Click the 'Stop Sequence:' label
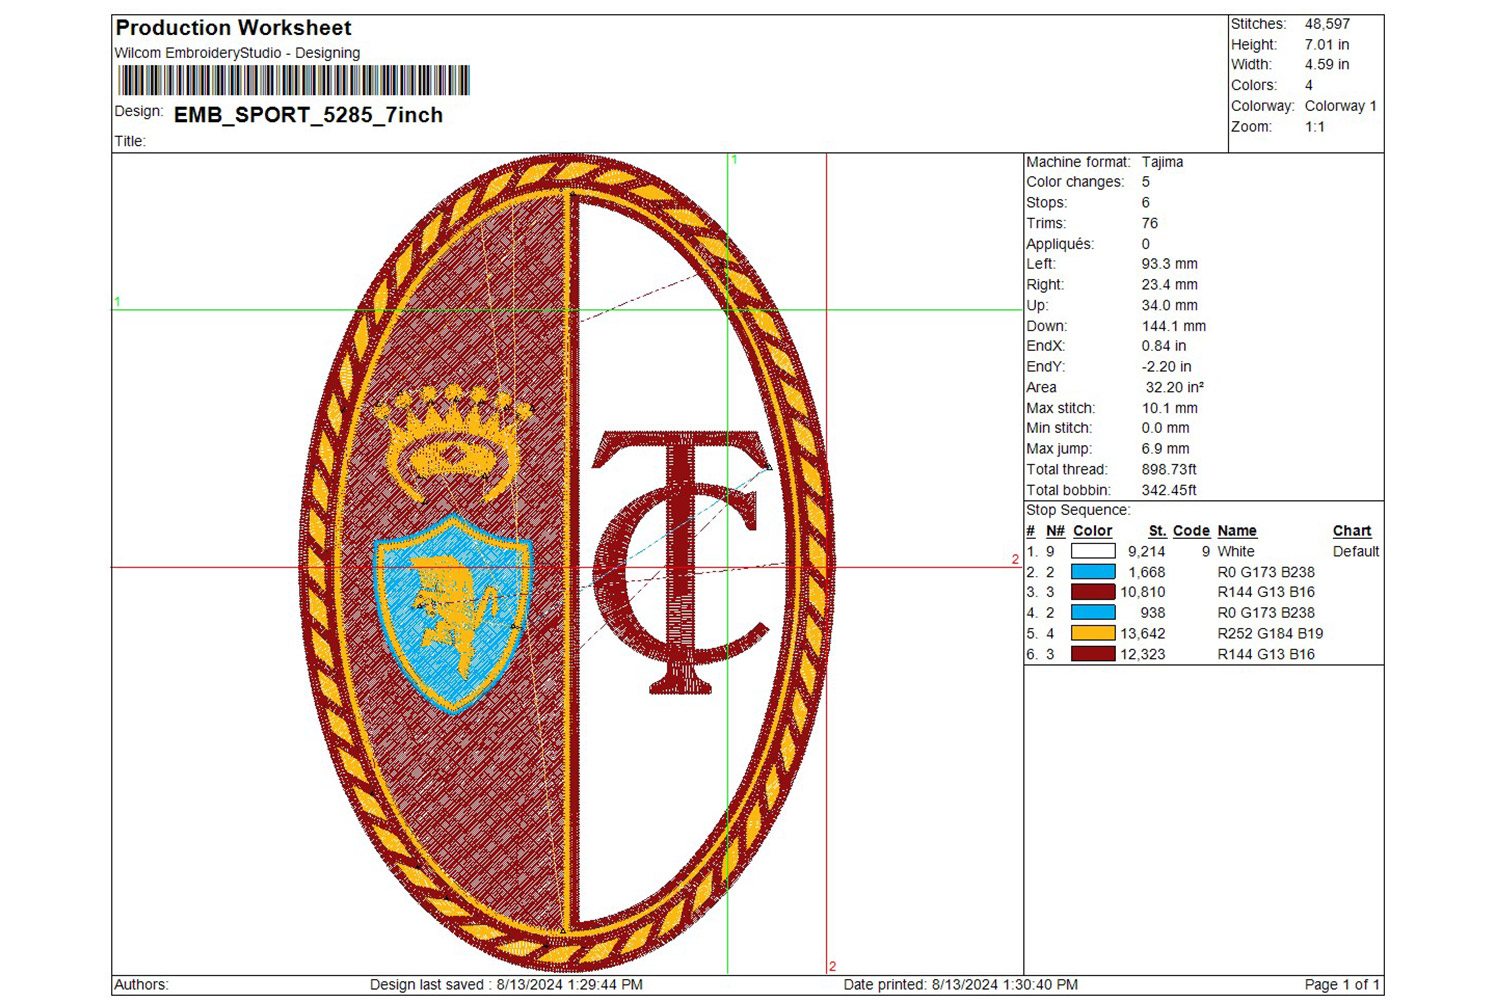Image resolution: width=1502 pixels, height=1000 pixels. pos(1077,510)
